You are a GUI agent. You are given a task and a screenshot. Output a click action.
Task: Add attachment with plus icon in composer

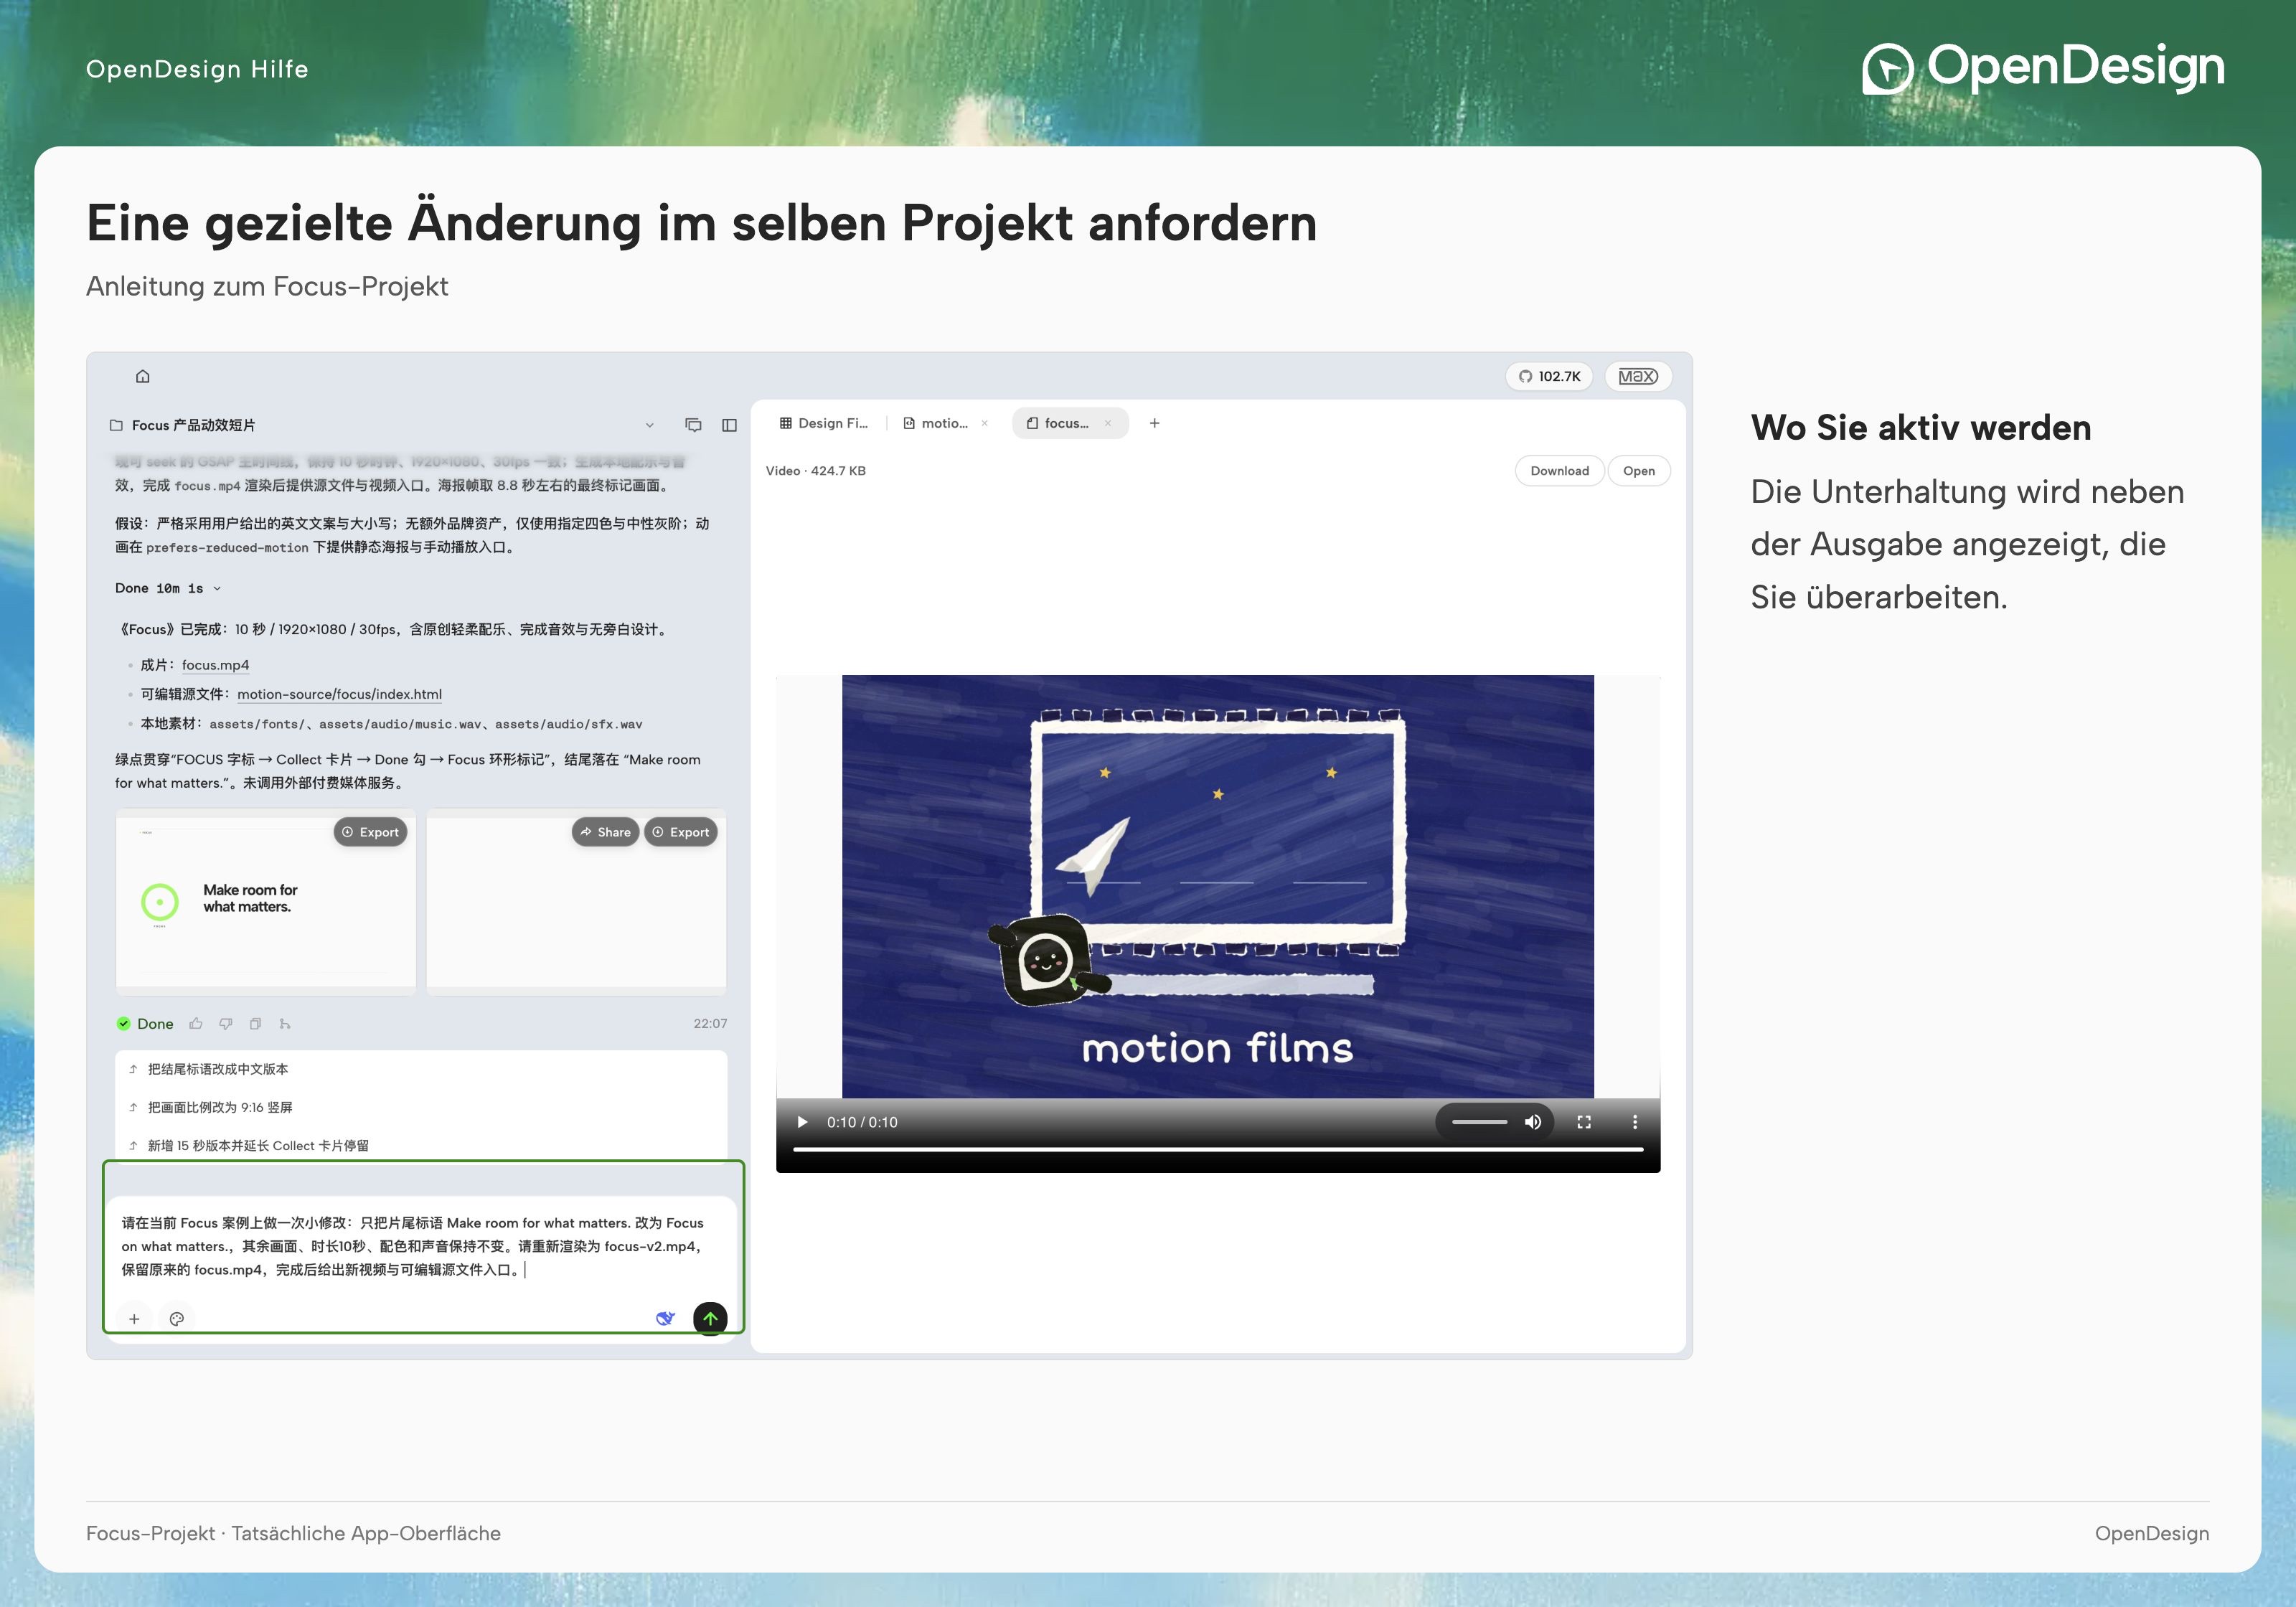(134, 1319)
